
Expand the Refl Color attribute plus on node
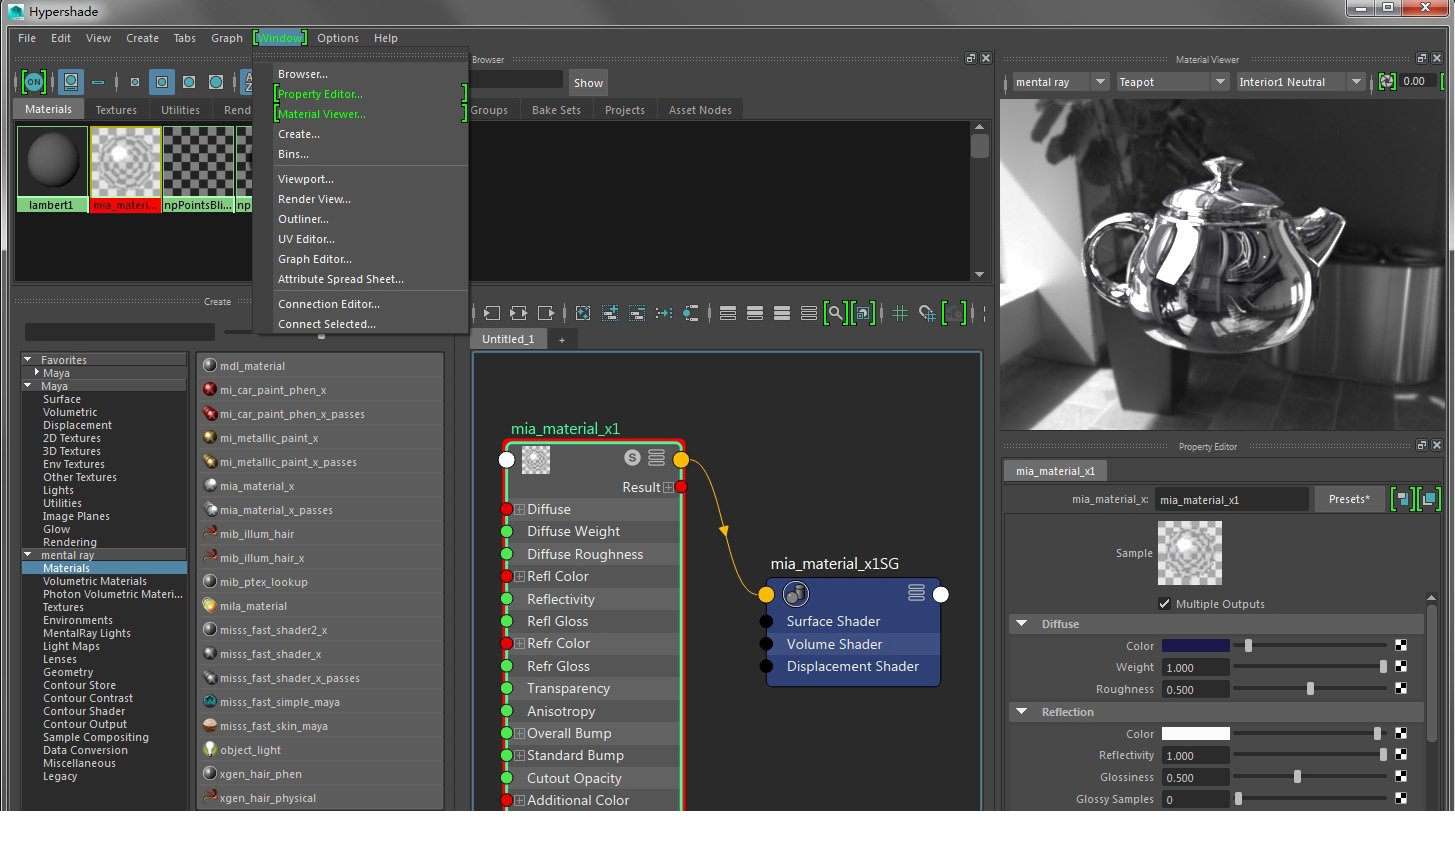(x=520, y=576)
